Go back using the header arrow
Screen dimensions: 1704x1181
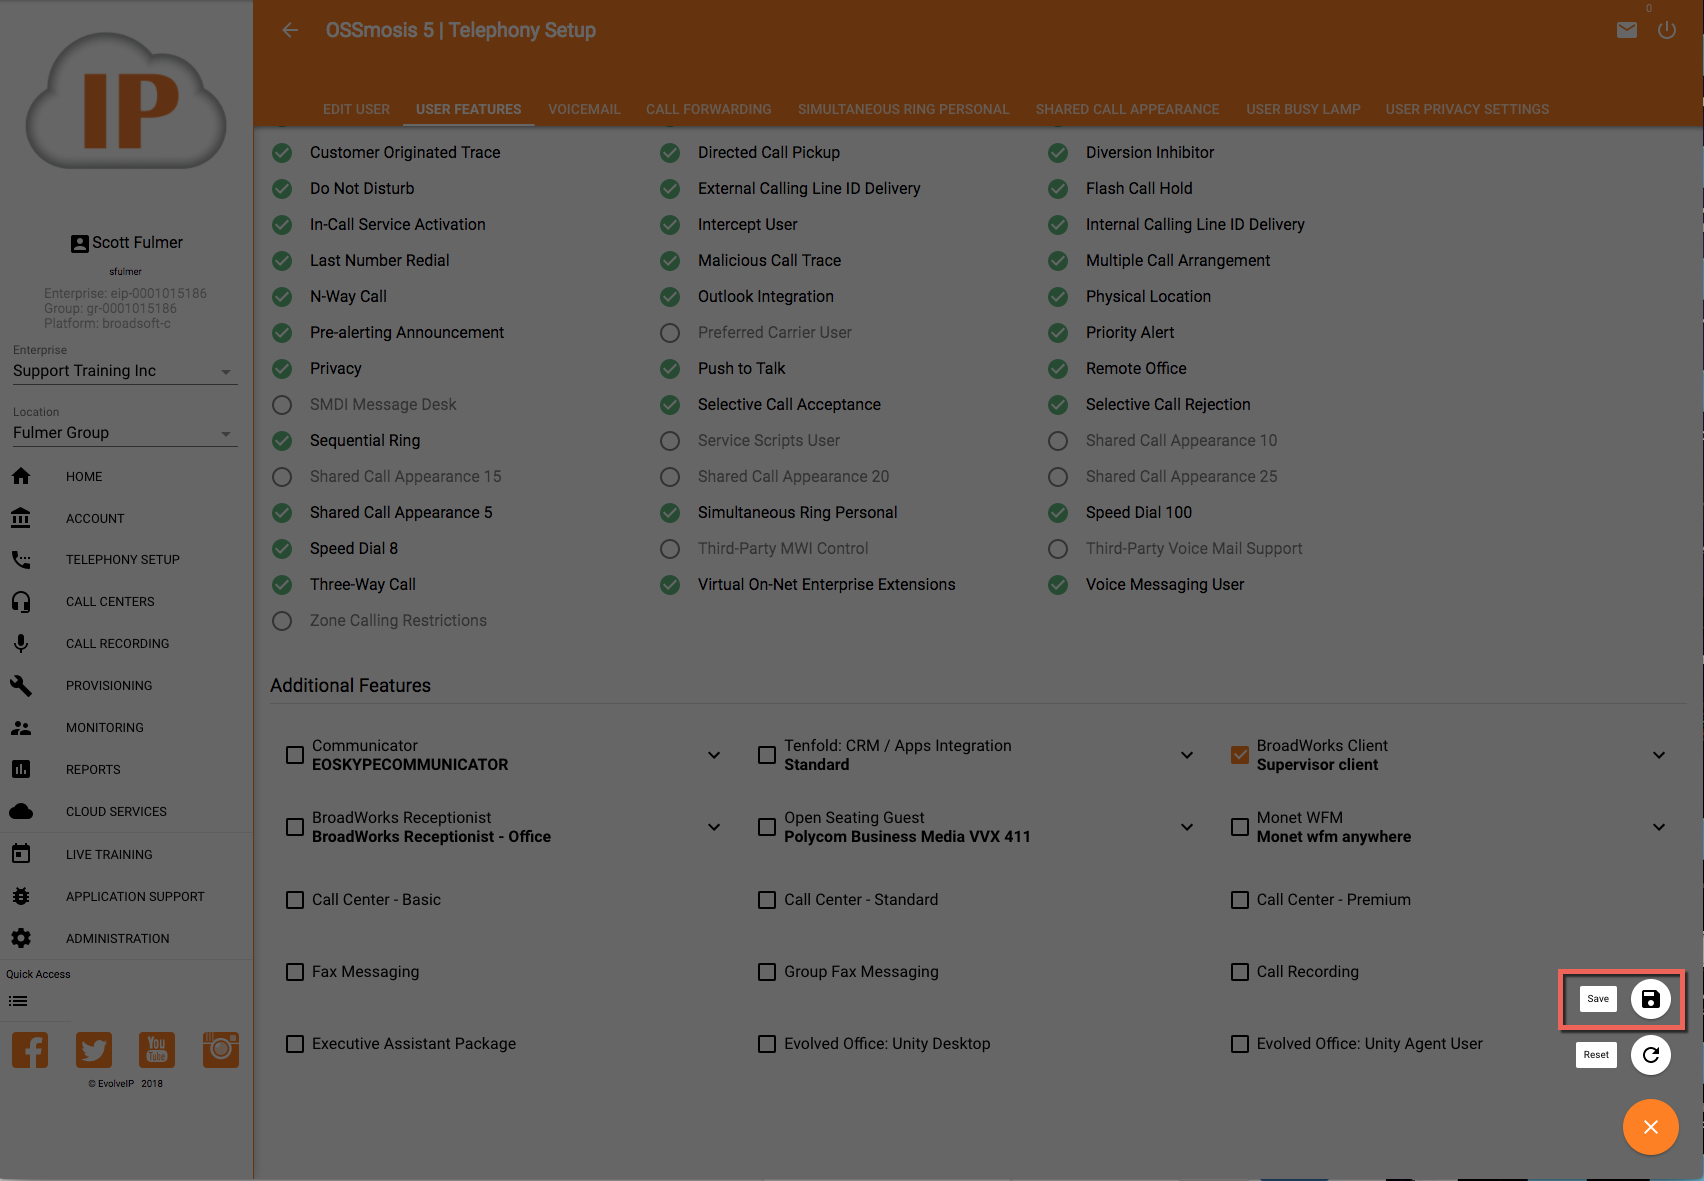click(x=290, y=30)
